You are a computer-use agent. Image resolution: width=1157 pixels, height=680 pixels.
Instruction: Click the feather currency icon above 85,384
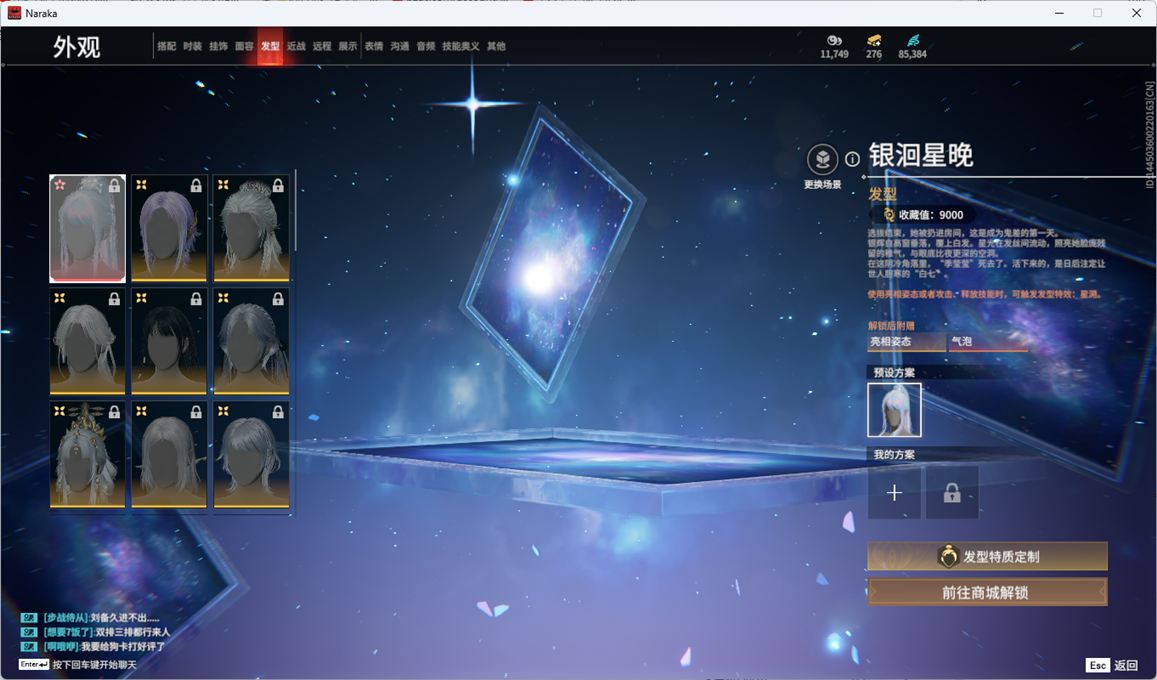click(913, 40)
